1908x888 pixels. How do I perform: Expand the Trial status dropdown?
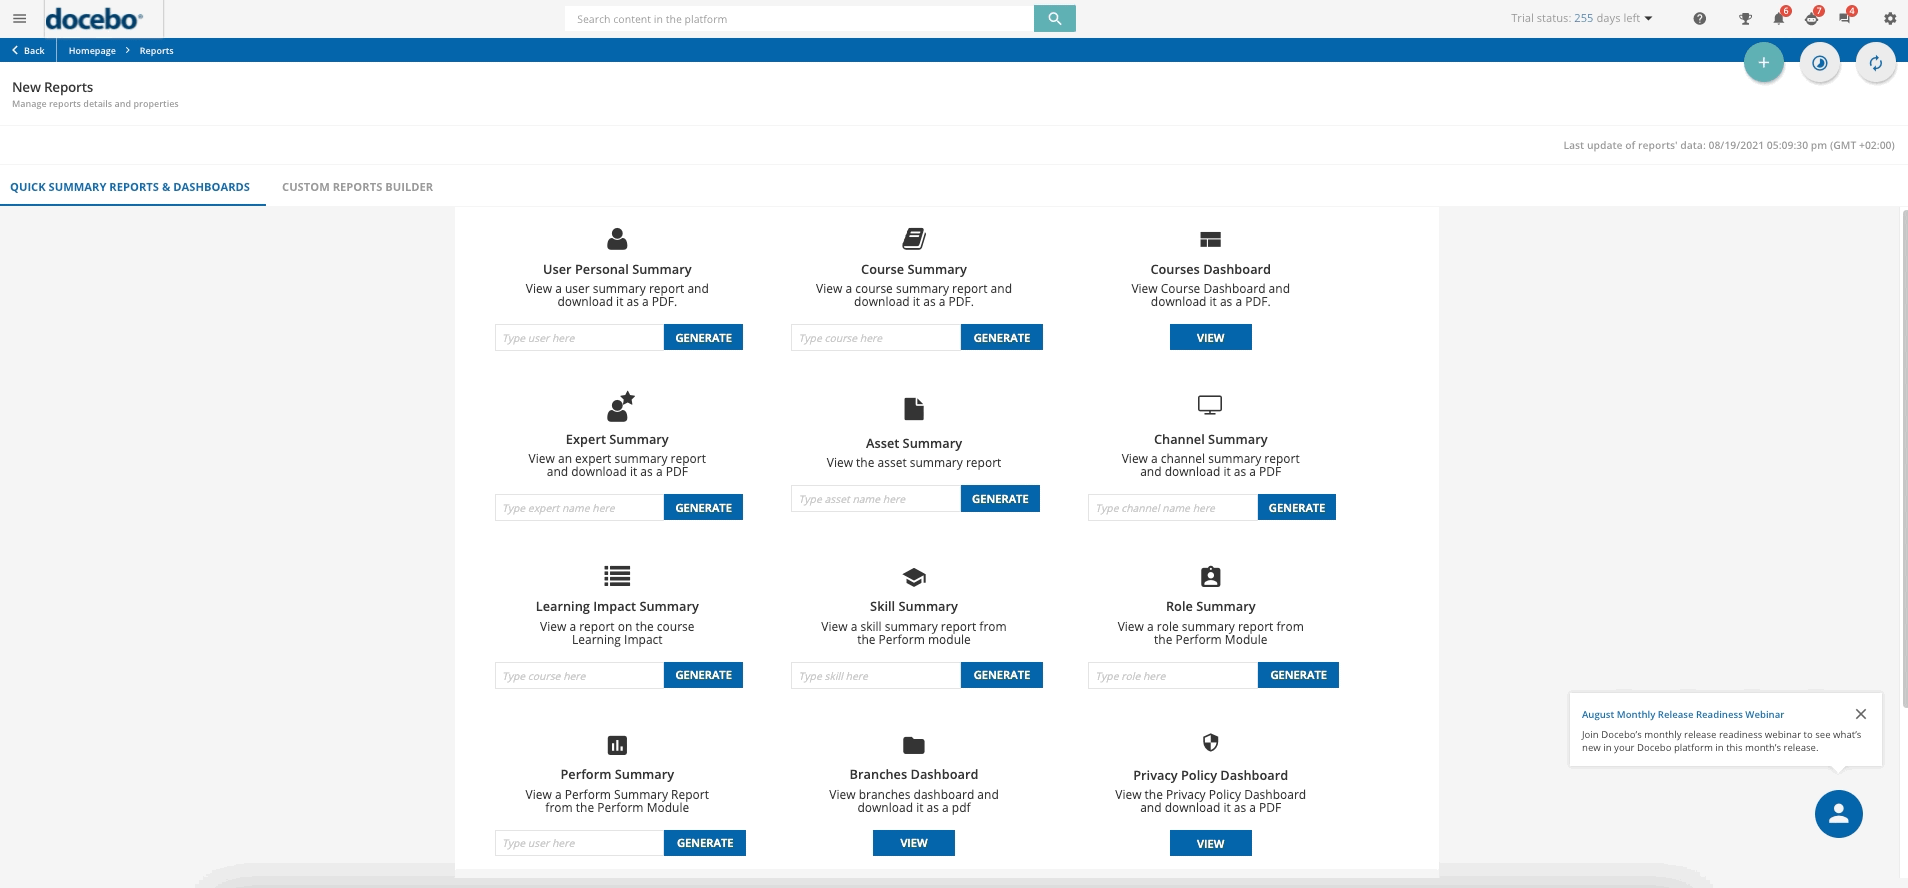1582,18
